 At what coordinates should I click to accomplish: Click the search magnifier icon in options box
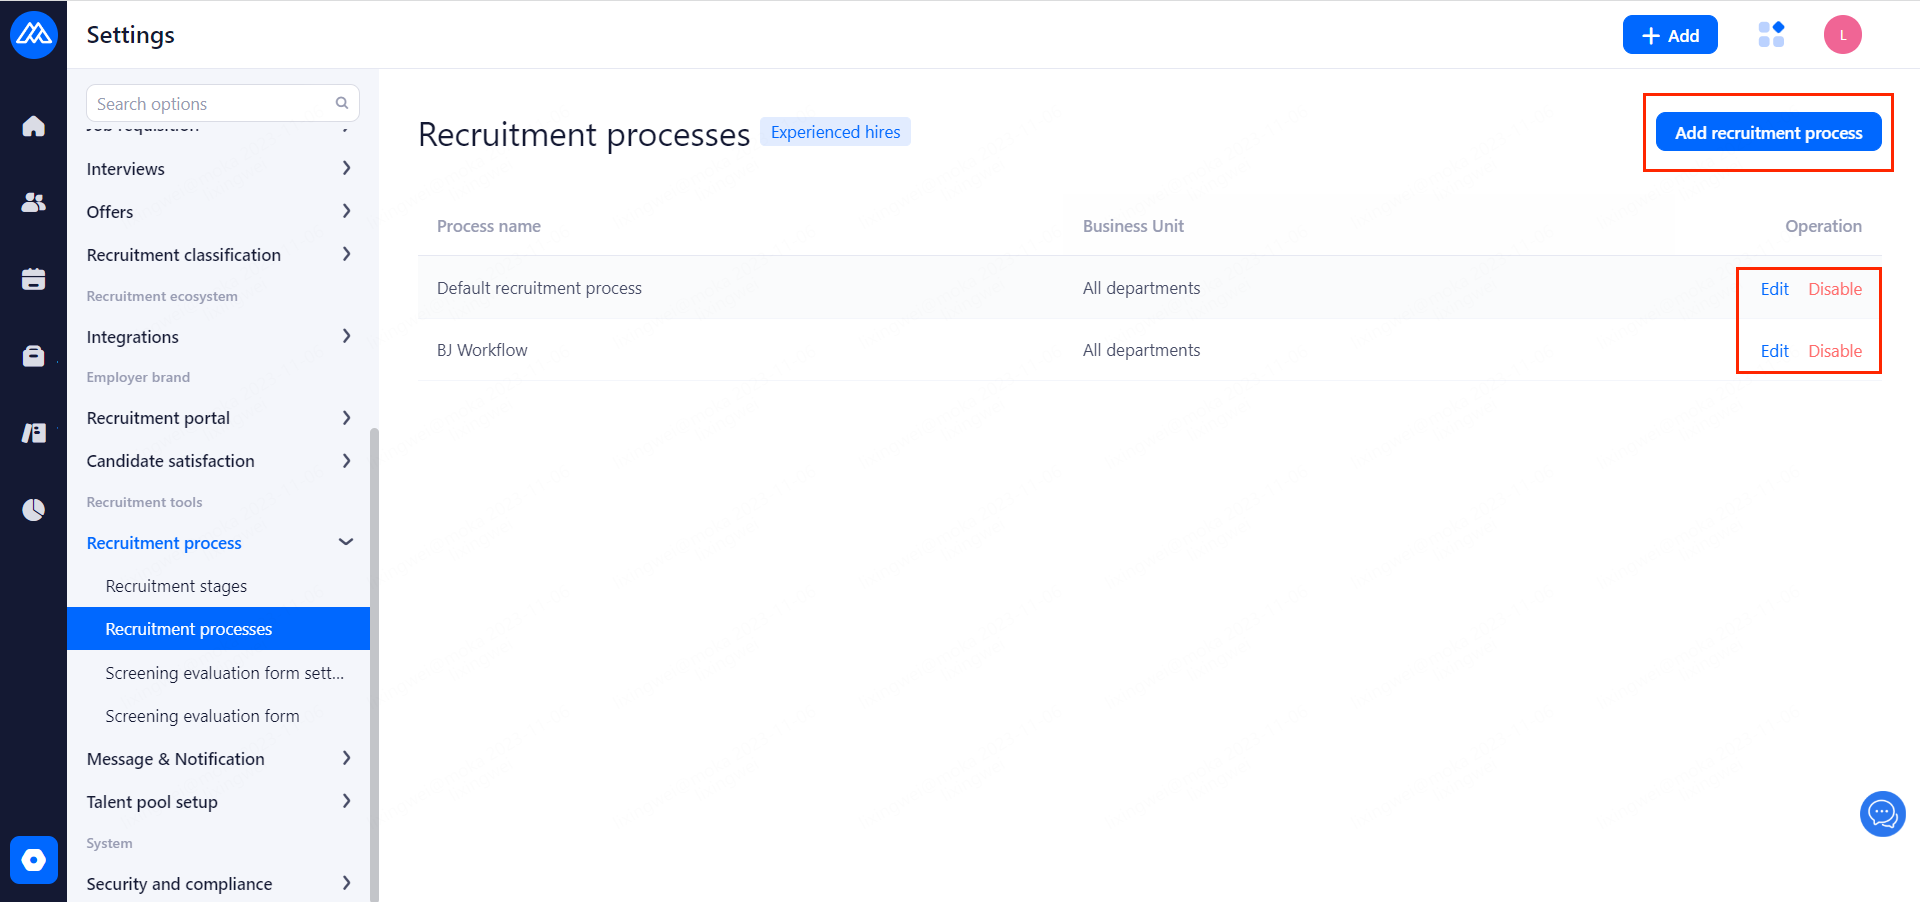(x=342, y=103)
